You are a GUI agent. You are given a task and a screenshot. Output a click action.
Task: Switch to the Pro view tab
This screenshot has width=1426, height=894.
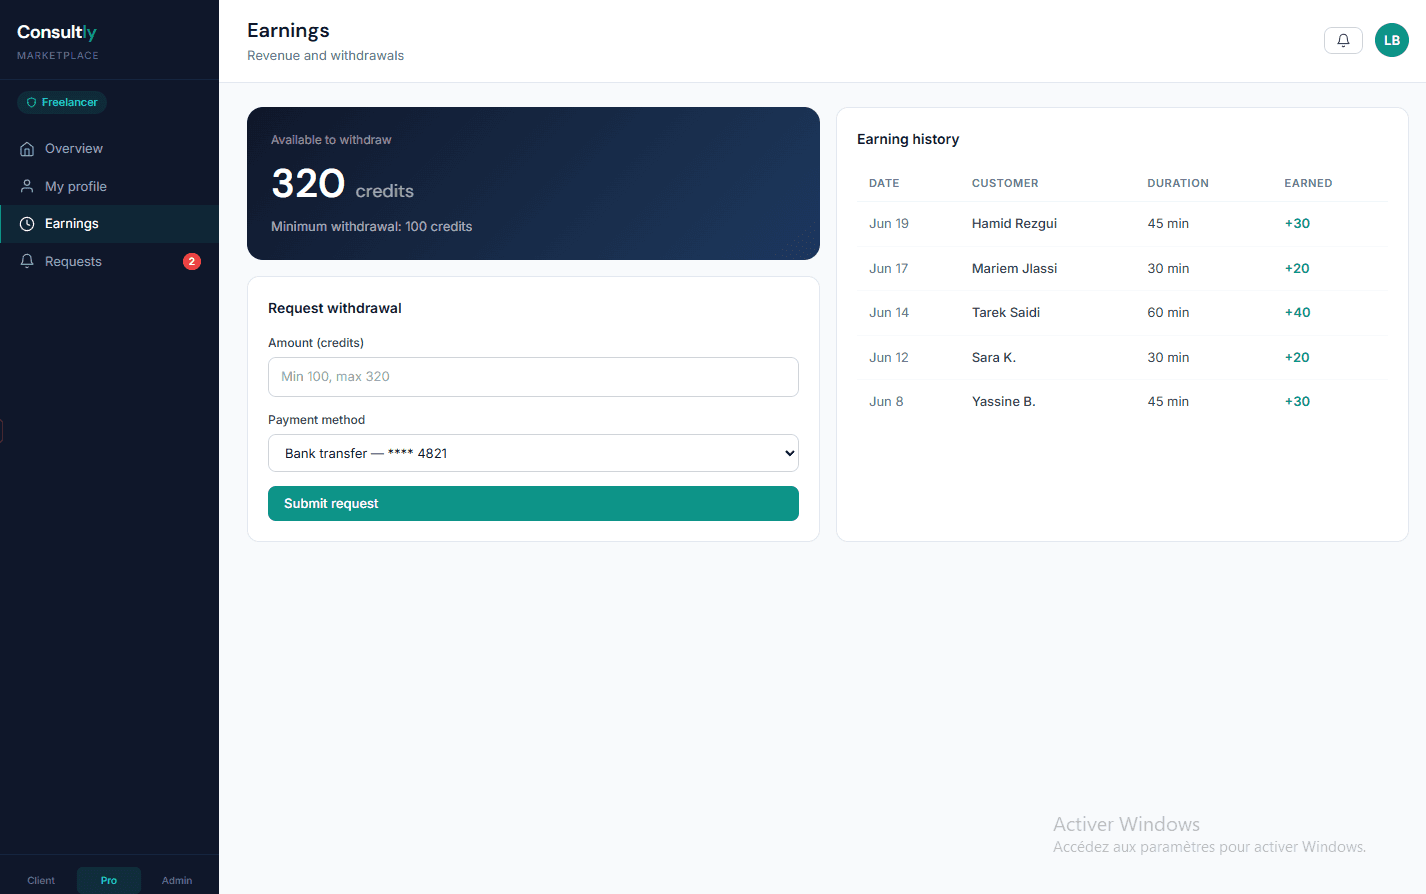pos(109,880)
